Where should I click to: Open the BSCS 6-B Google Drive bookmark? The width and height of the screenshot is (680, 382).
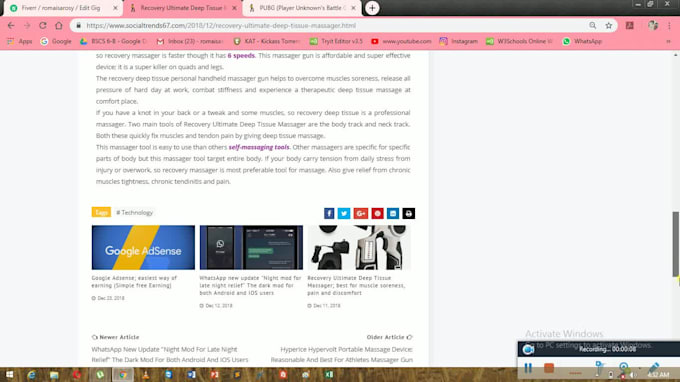click(x=114, y=41)
